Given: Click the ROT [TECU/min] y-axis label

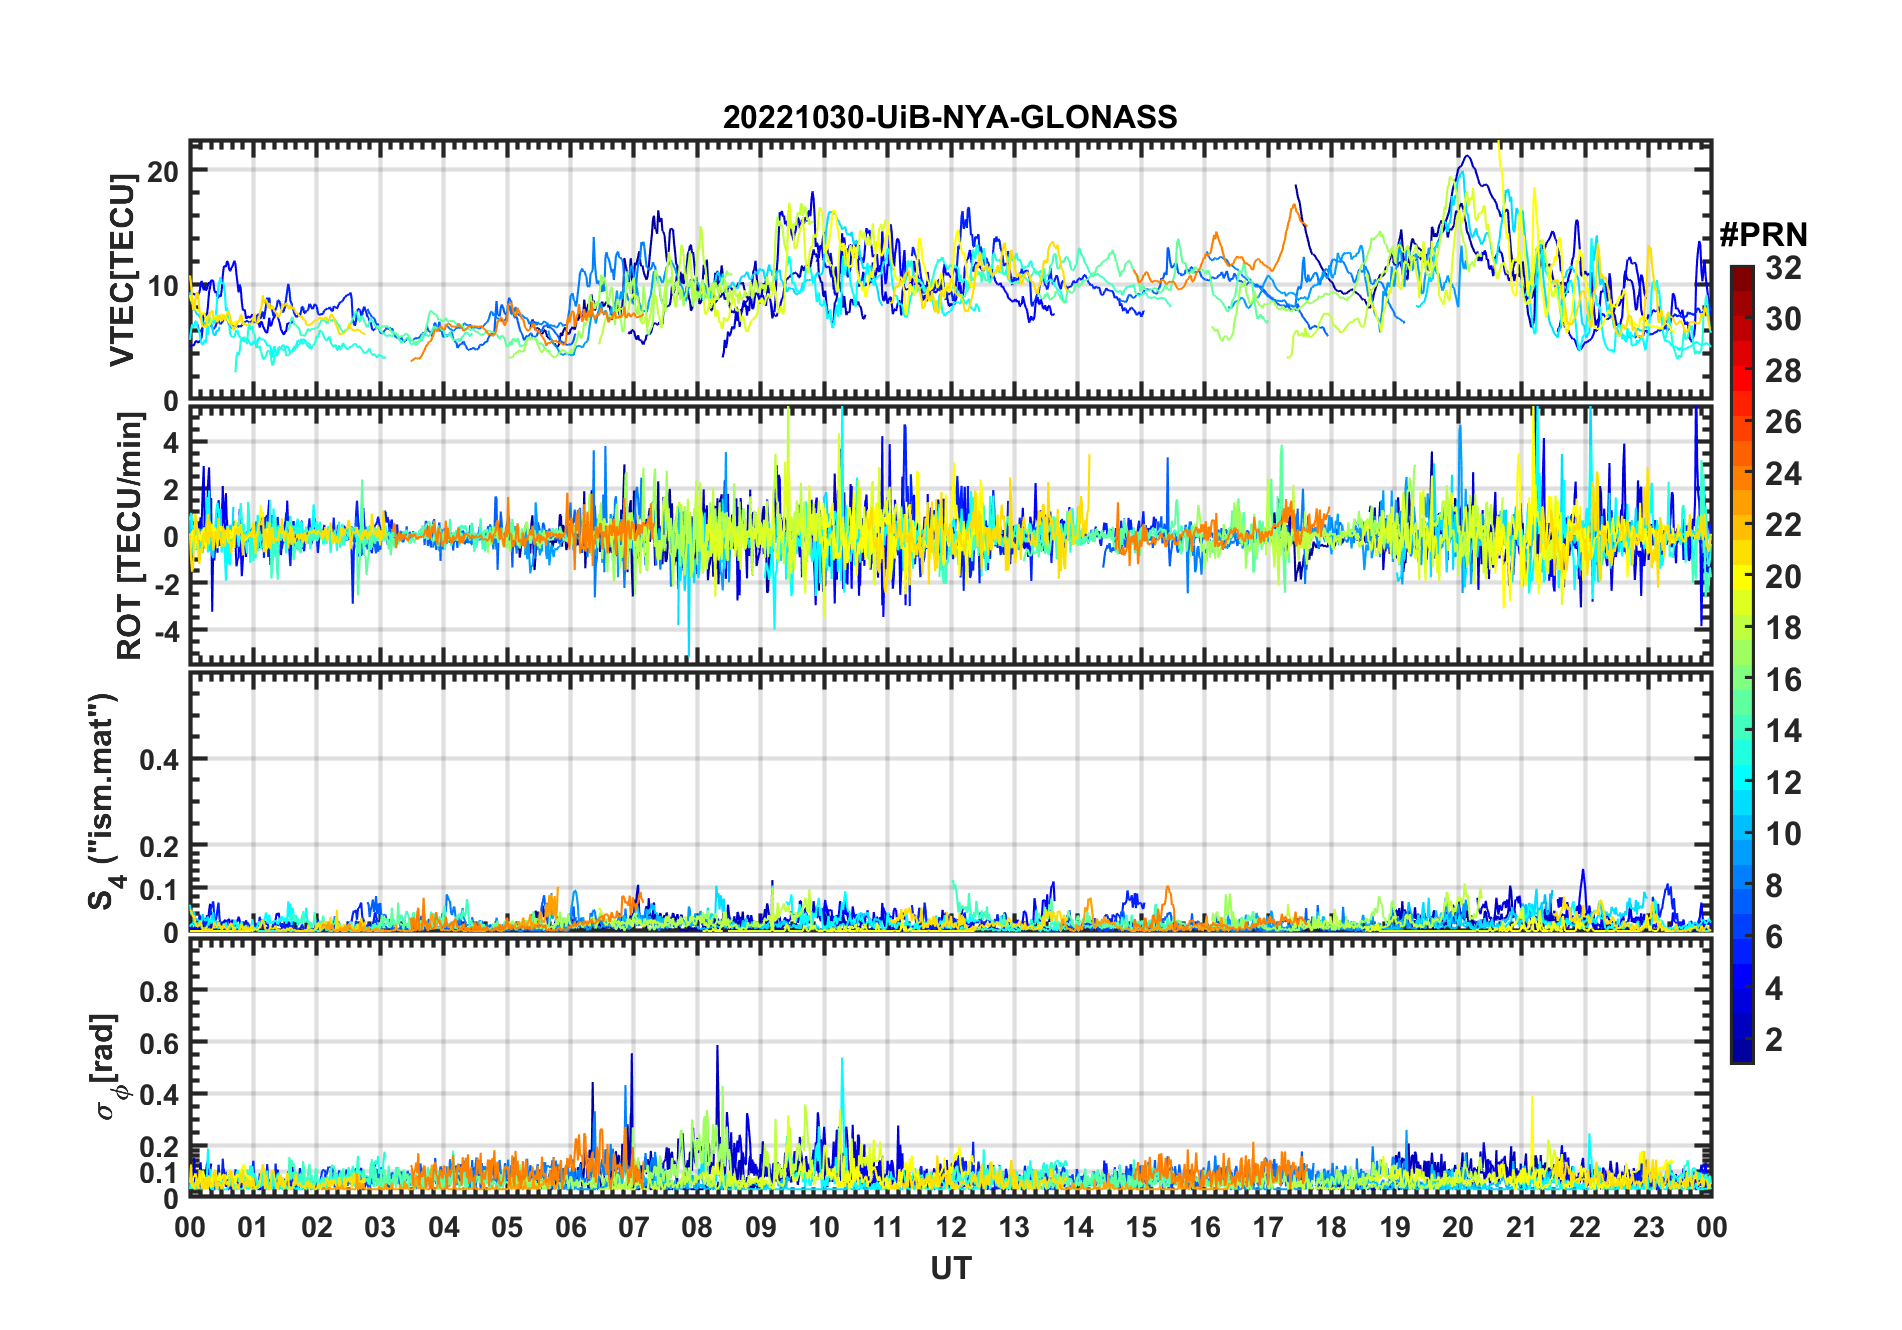Looking at the screenshot, I should point(129,536).
